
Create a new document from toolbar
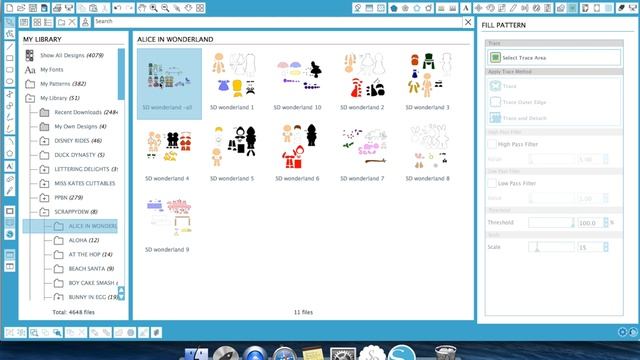click(9, 8)
